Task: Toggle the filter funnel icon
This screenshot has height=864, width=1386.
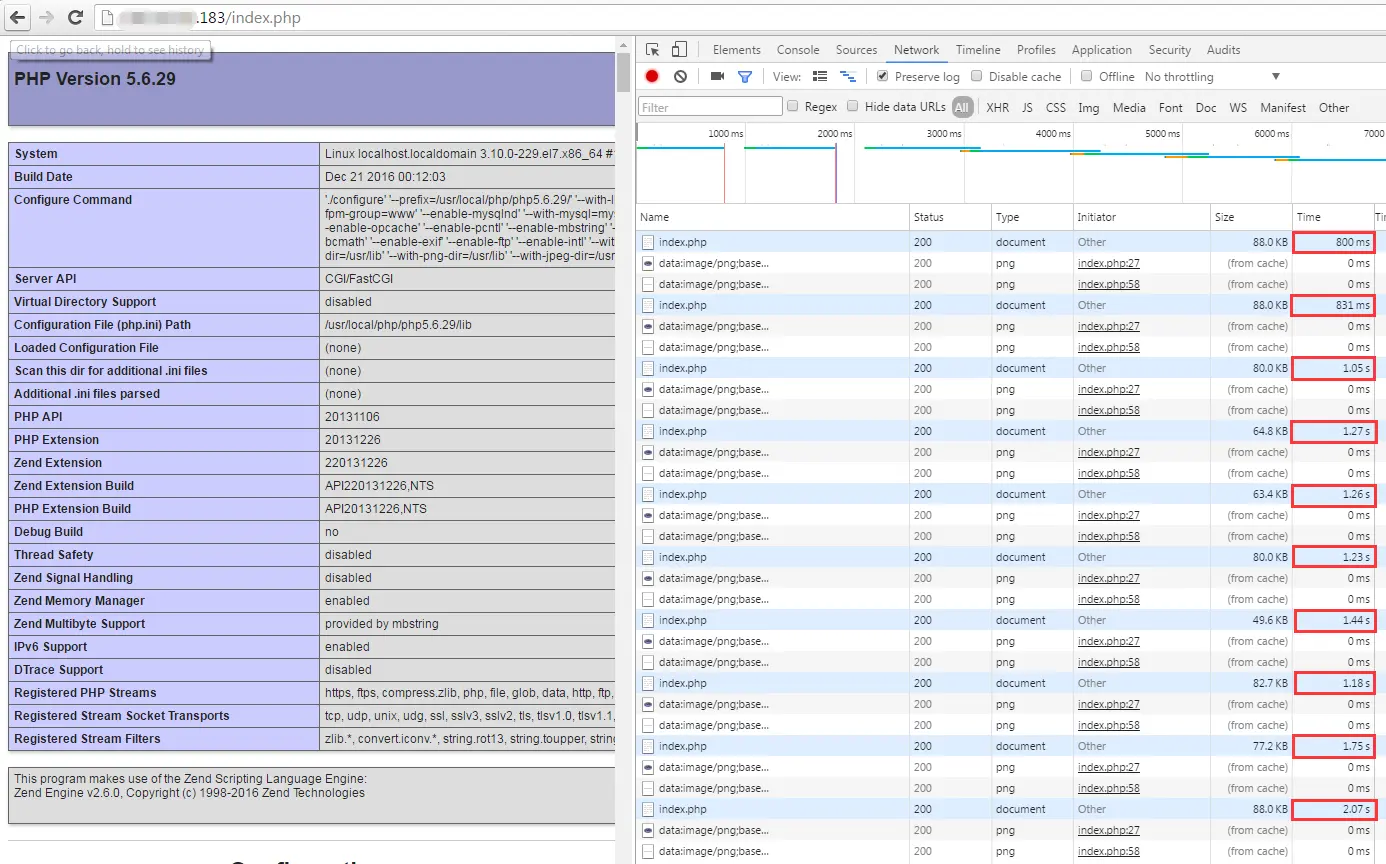Action: 745,76
